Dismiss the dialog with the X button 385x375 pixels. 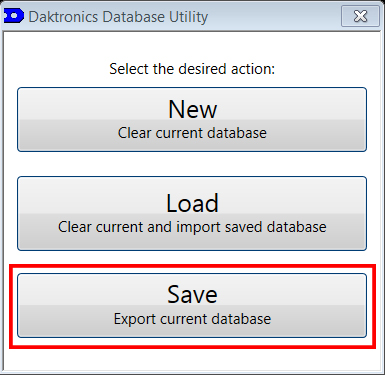(x=360, y=16)
